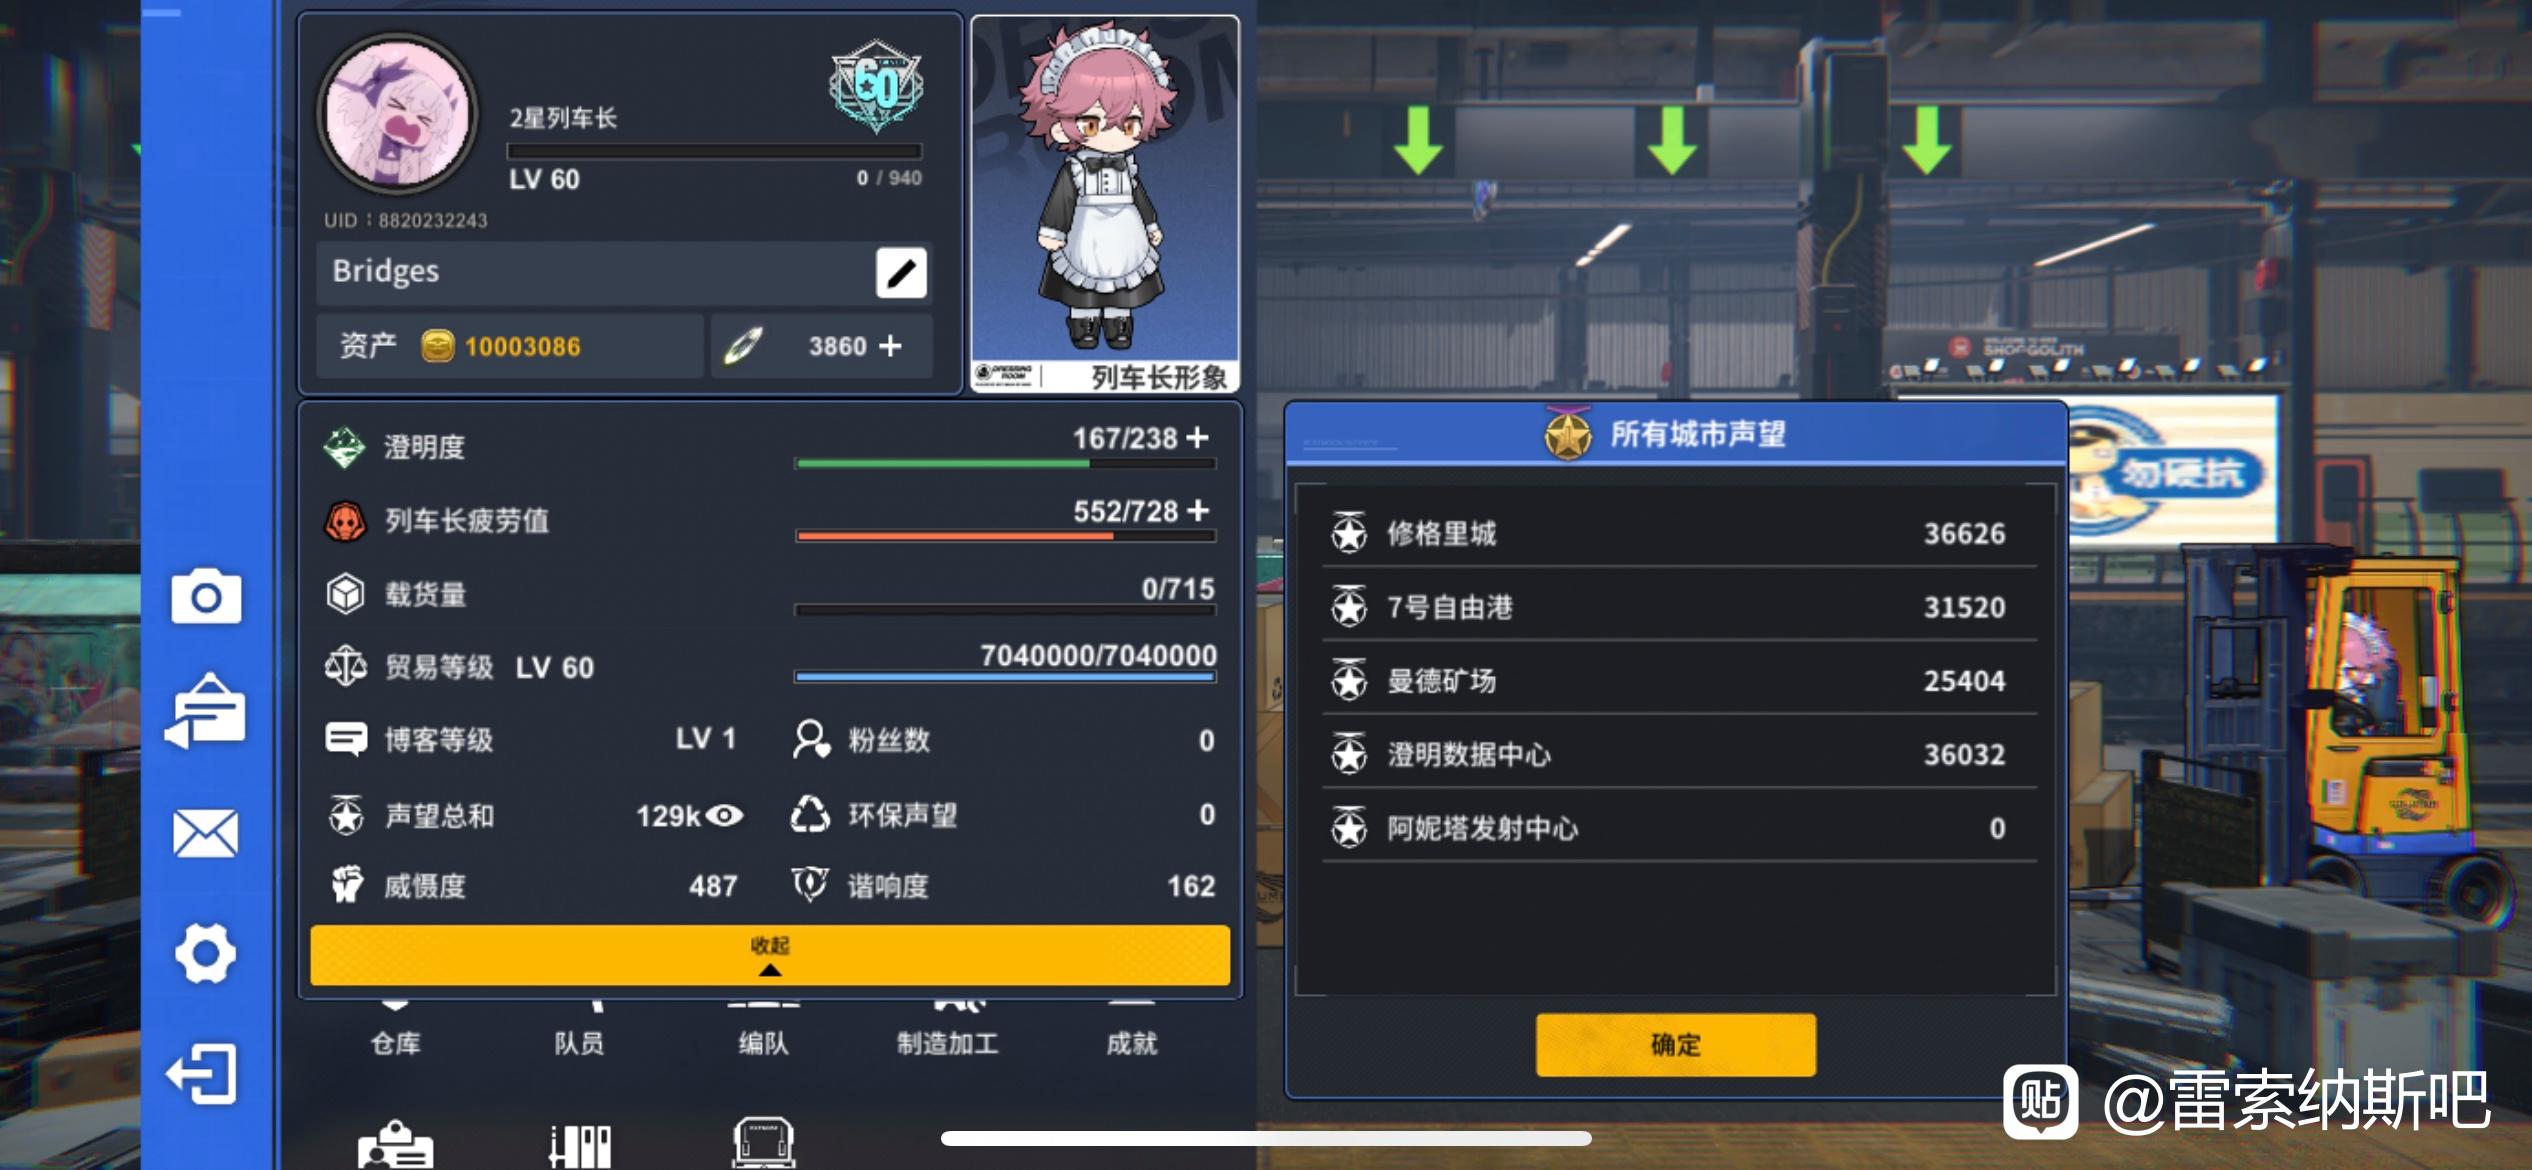Toggle the eye icon next to 129k reputation
The height and width of the screenshot is (1170, 2532).
coord(725,816)
